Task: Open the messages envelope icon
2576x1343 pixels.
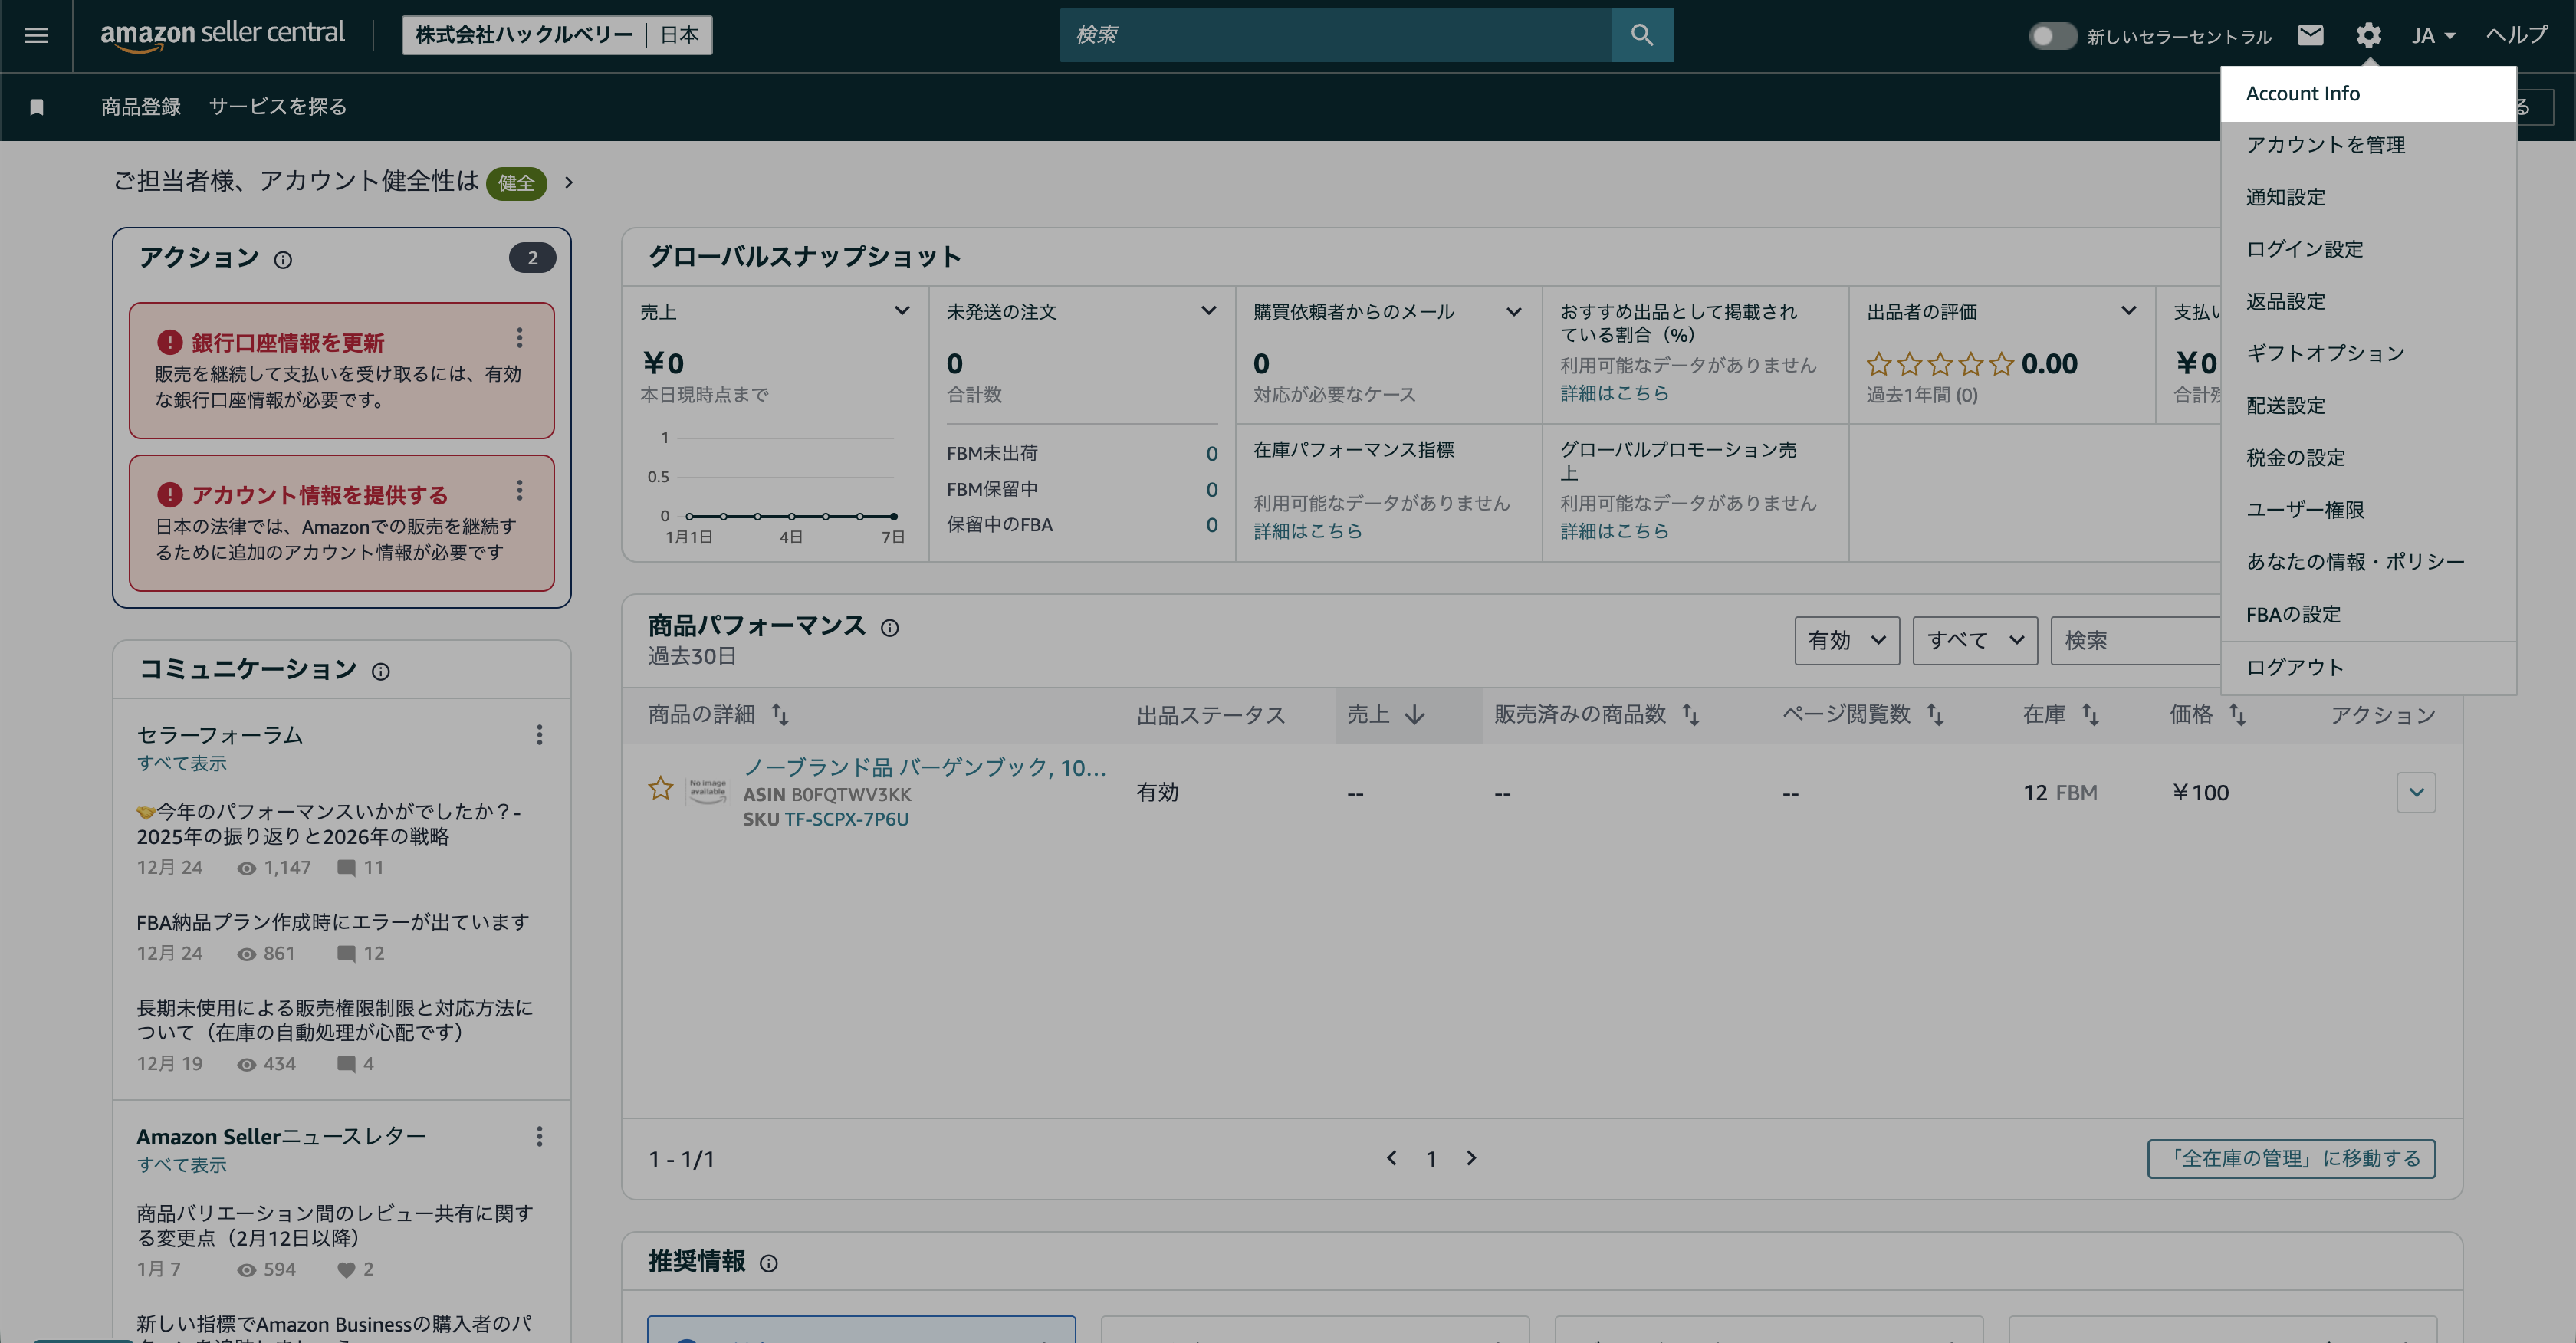Action: (x=2310, y=36)
